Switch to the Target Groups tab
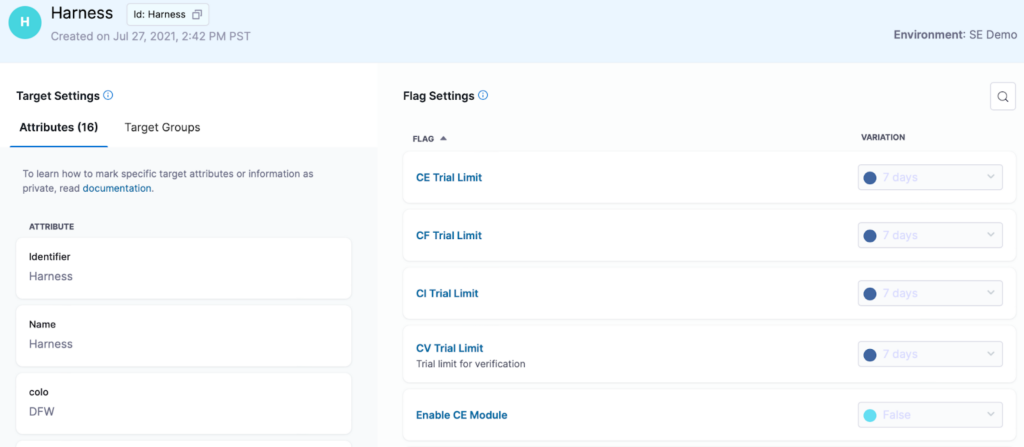 [x=163, y=127]
